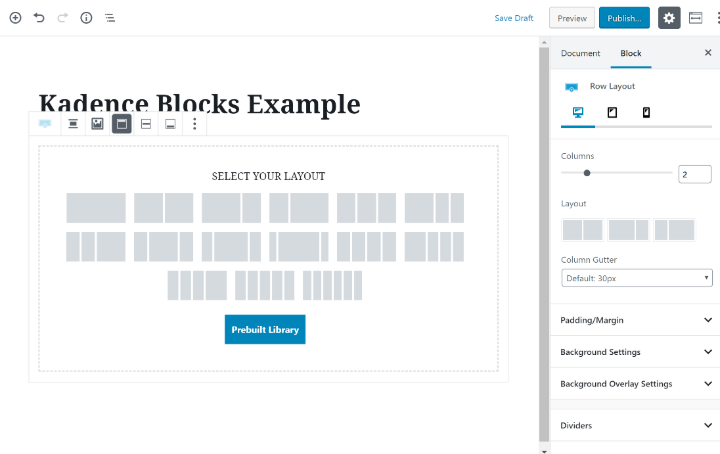Expand Background Overlay Settings panel

(636, 384)
